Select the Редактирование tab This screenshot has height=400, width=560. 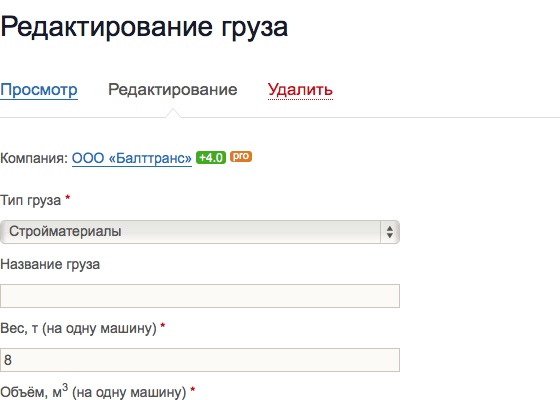pos(172,90)
